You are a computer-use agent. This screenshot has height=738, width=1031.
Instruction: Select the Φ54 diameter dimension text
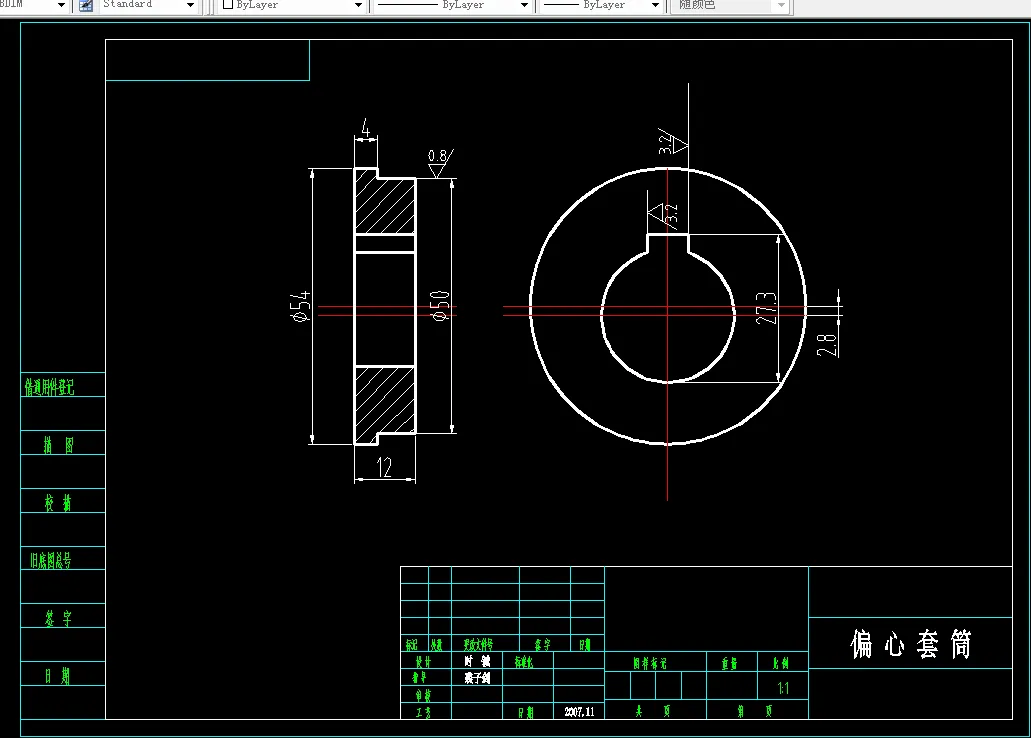(300, 306)
